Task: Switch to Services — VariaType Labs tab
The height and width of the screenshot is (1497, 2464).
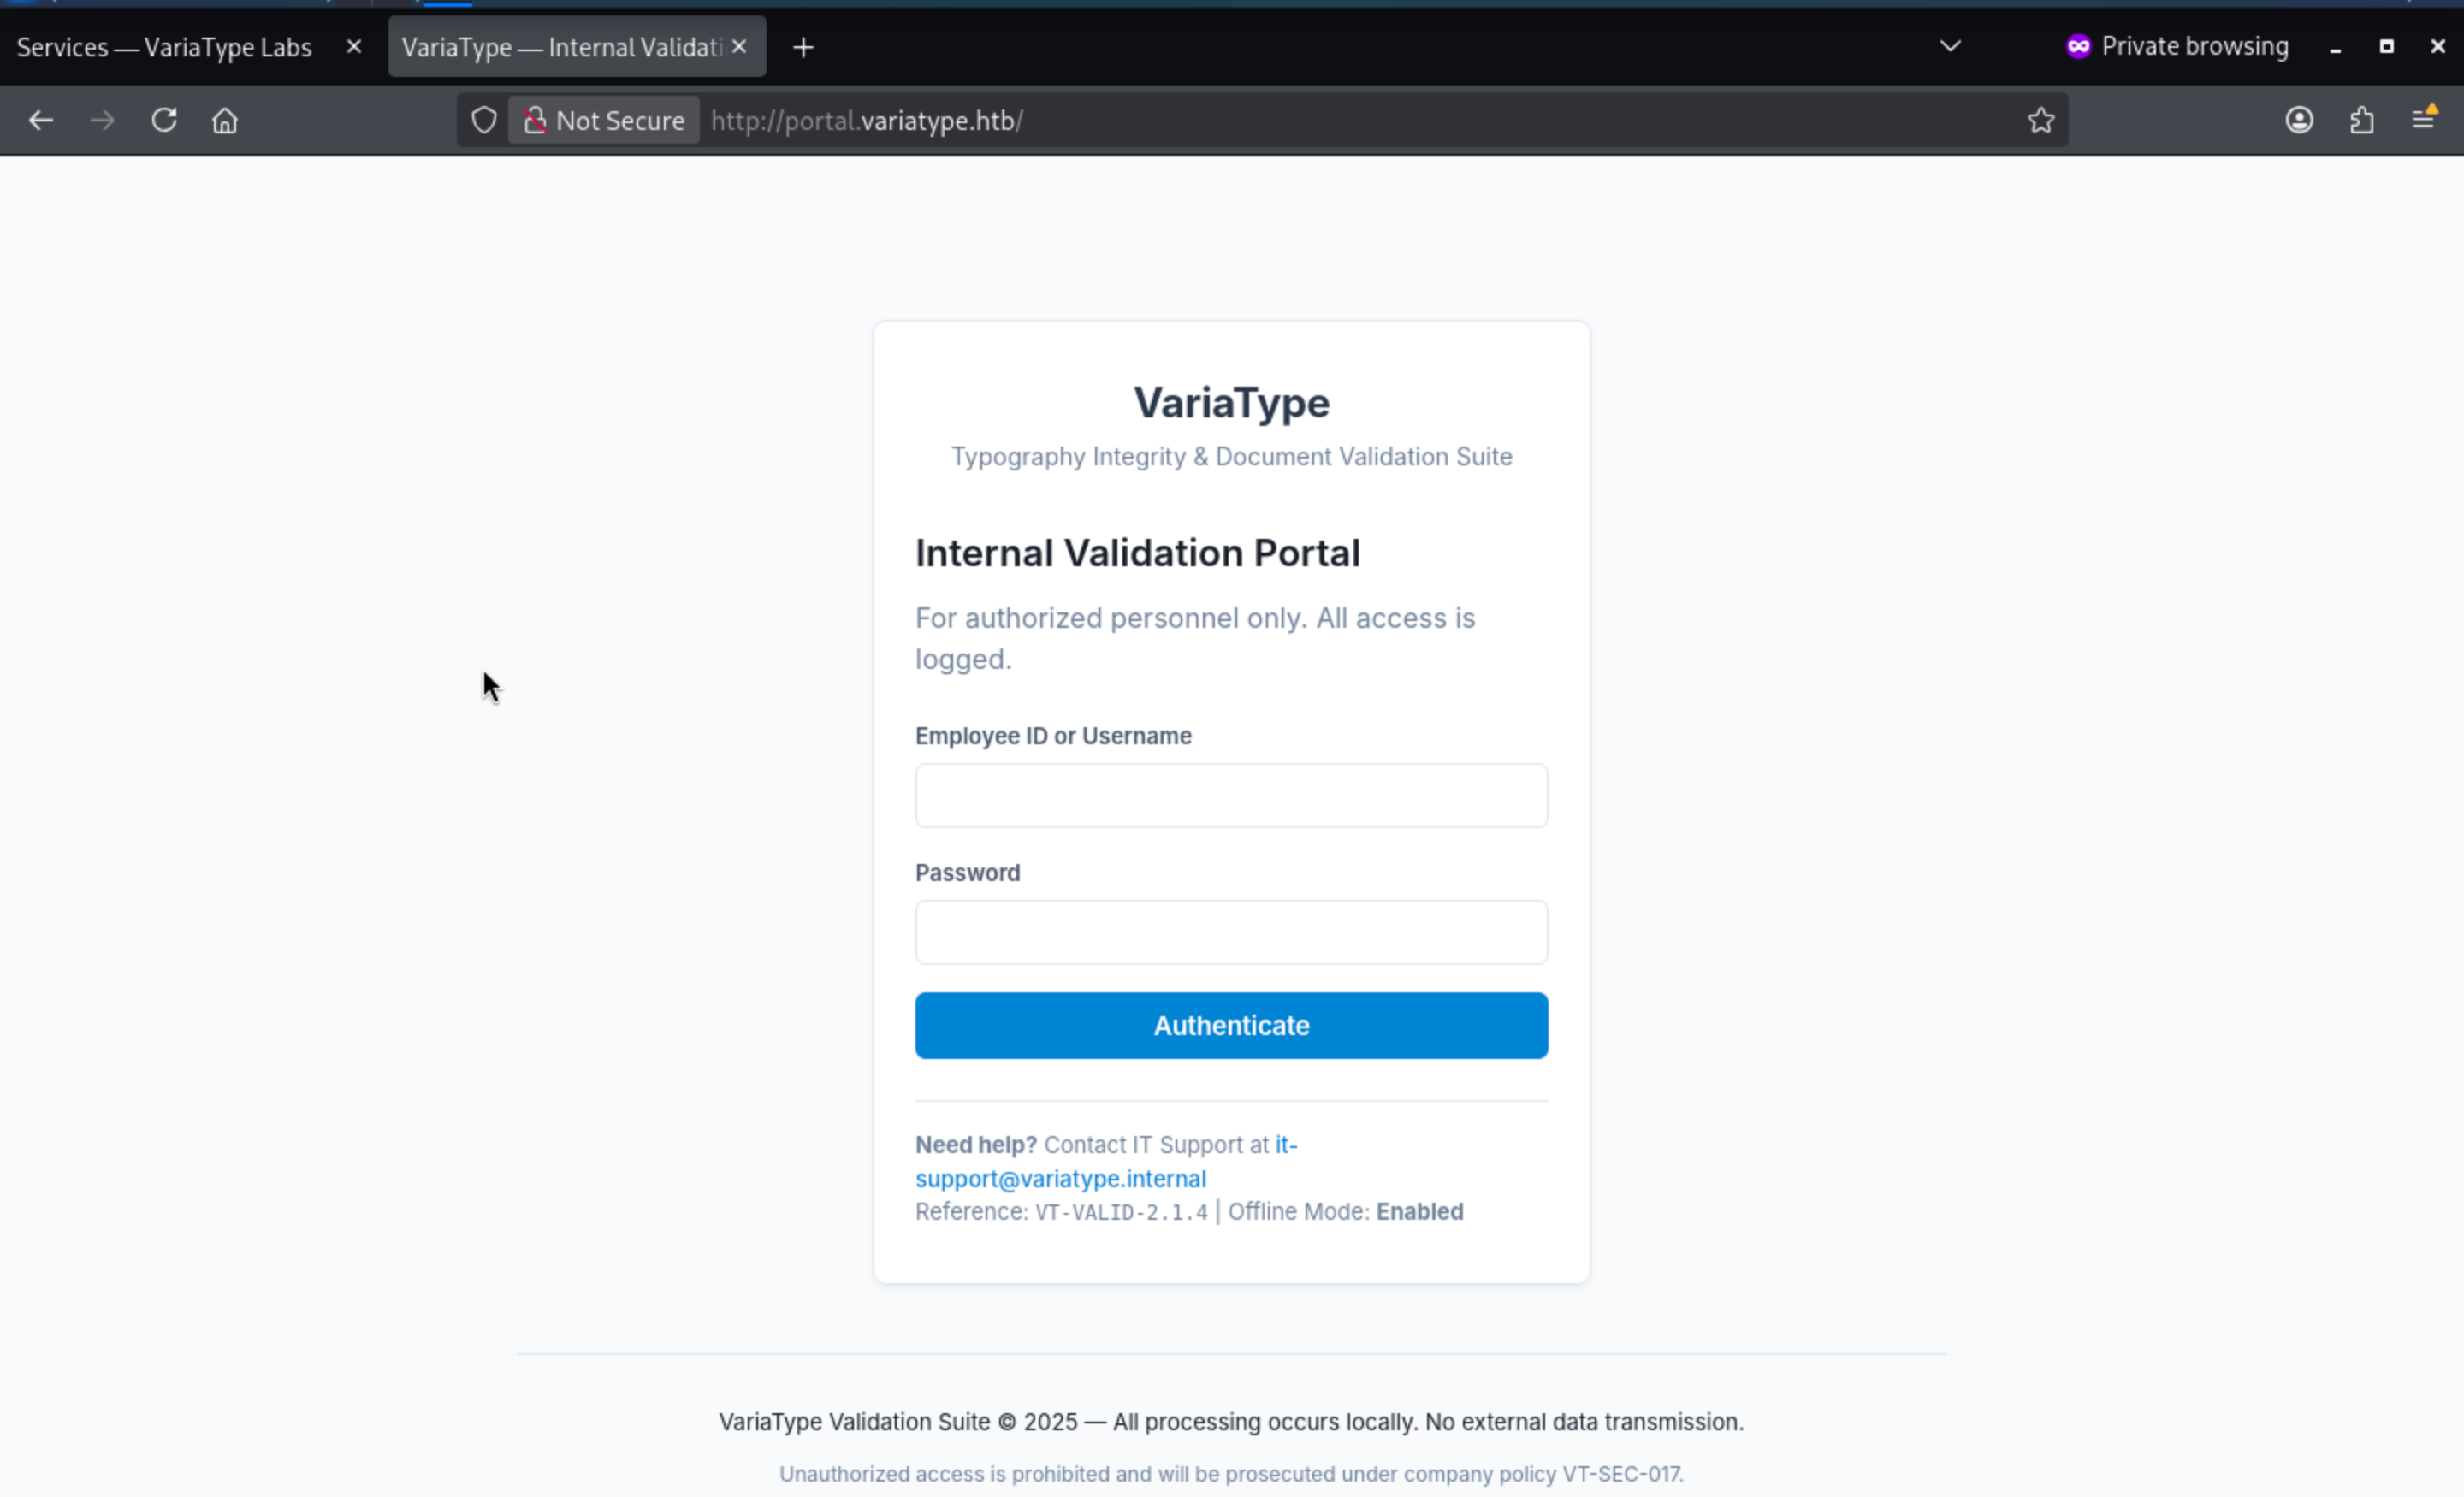Action: point(165,48)
